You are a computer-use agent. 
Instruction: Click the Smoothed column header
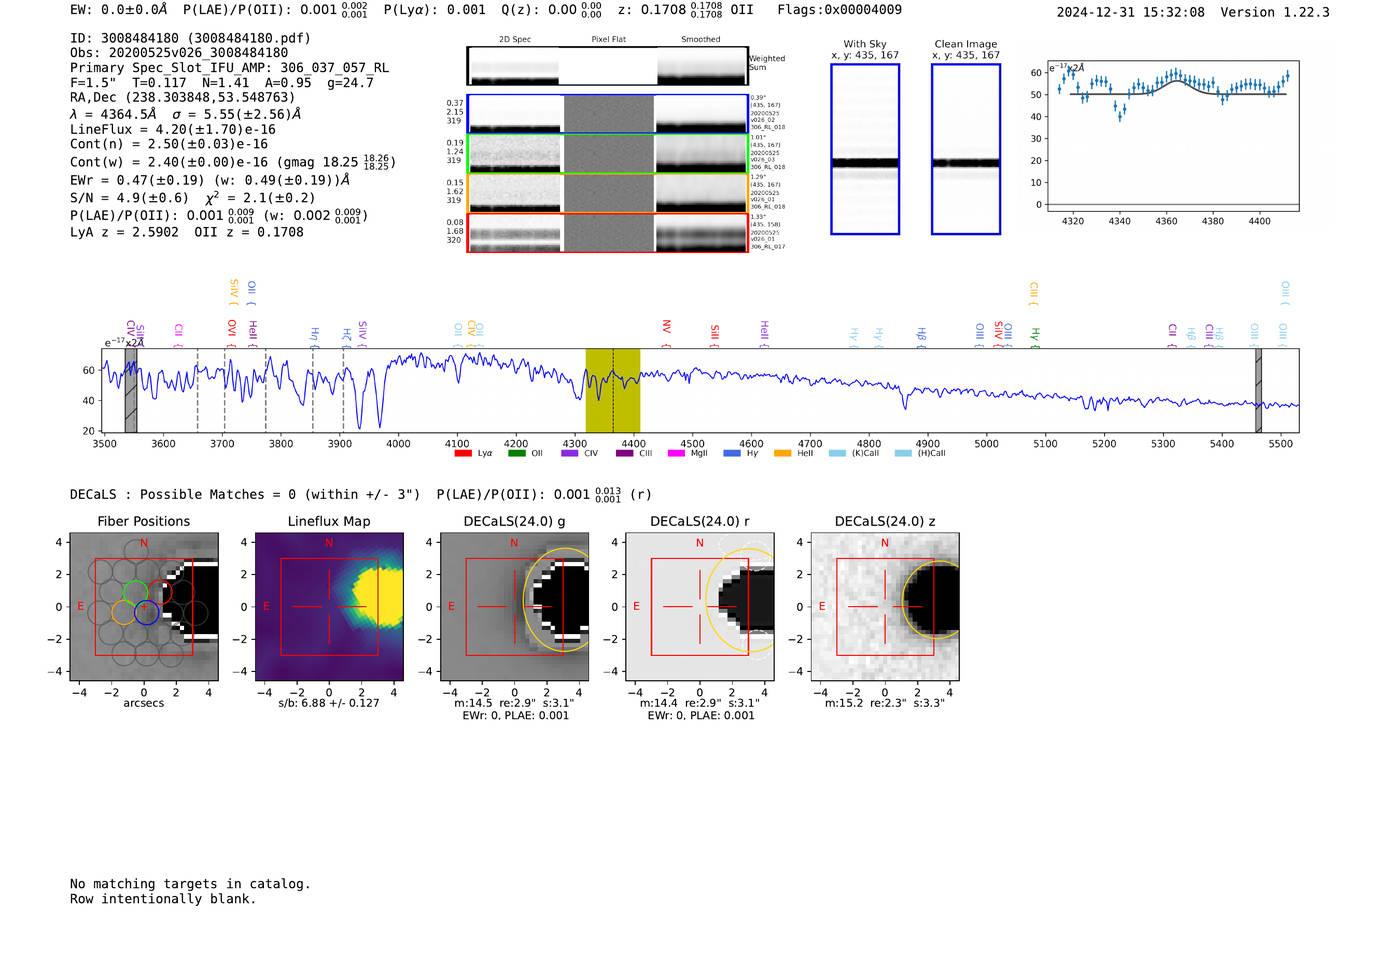(x=701, y=39)
